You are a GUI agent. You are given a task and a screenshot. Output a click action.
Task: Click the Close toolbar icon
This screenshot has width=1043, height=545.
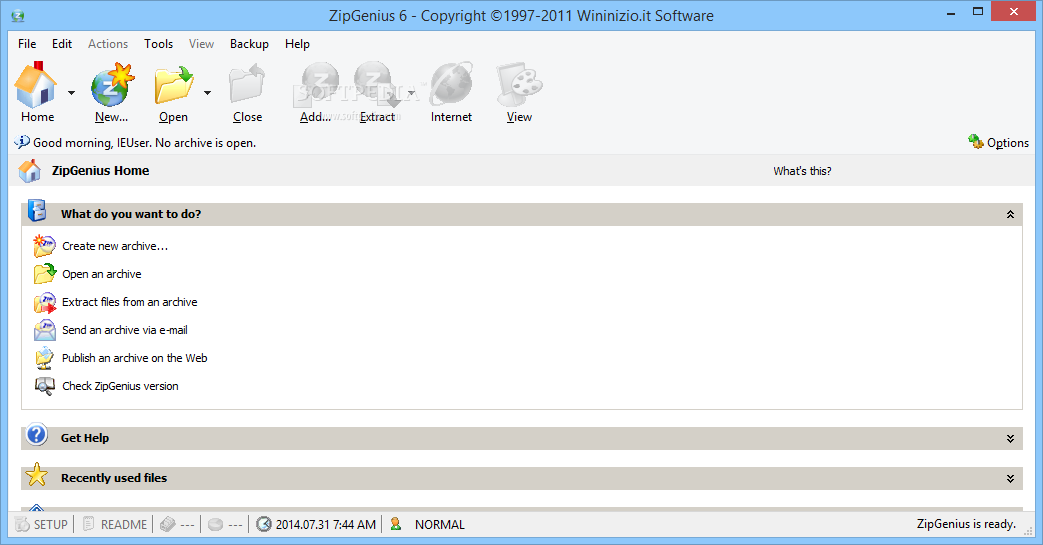pos(247,85)
